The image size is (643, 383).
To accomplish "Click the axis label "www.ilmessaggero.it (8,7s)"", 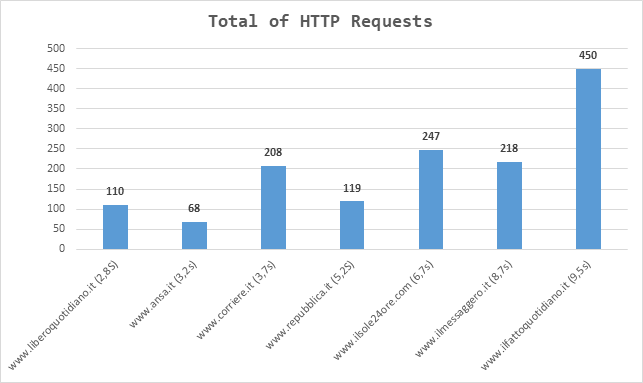I will point(463,308).
